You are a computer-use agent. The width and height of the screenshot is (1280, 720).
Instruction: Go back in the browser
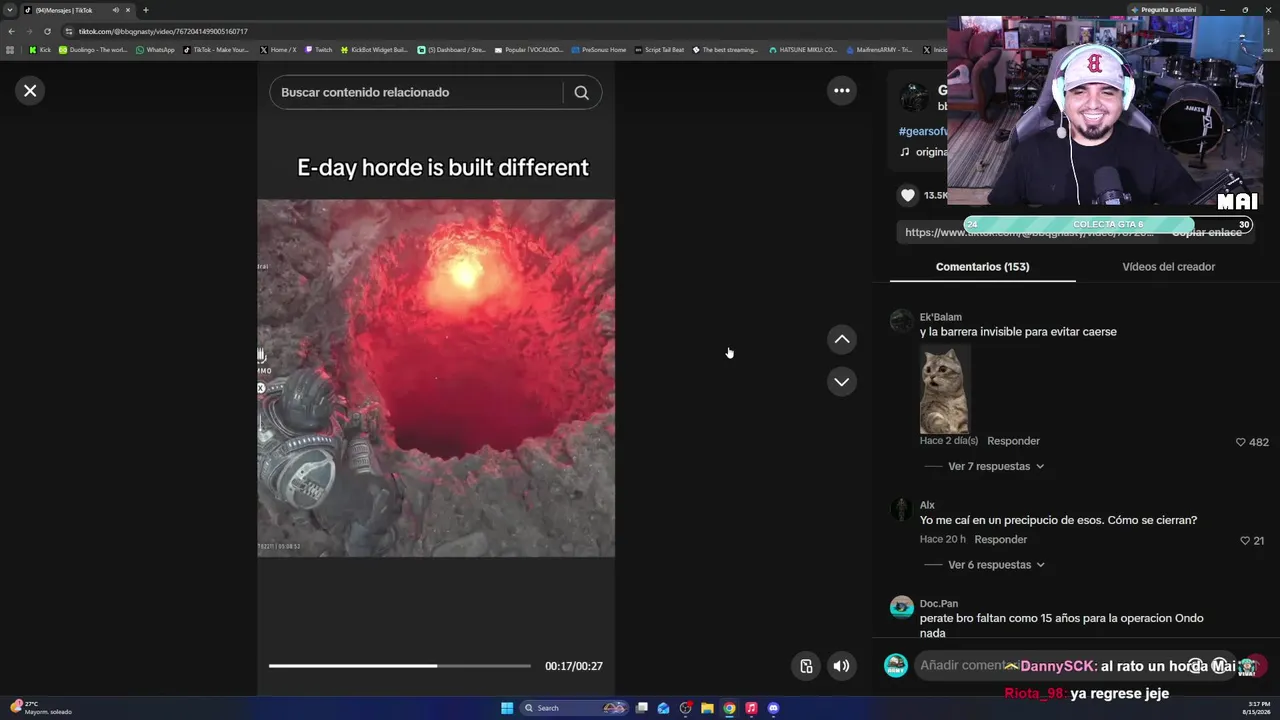[x=11, y=31]
